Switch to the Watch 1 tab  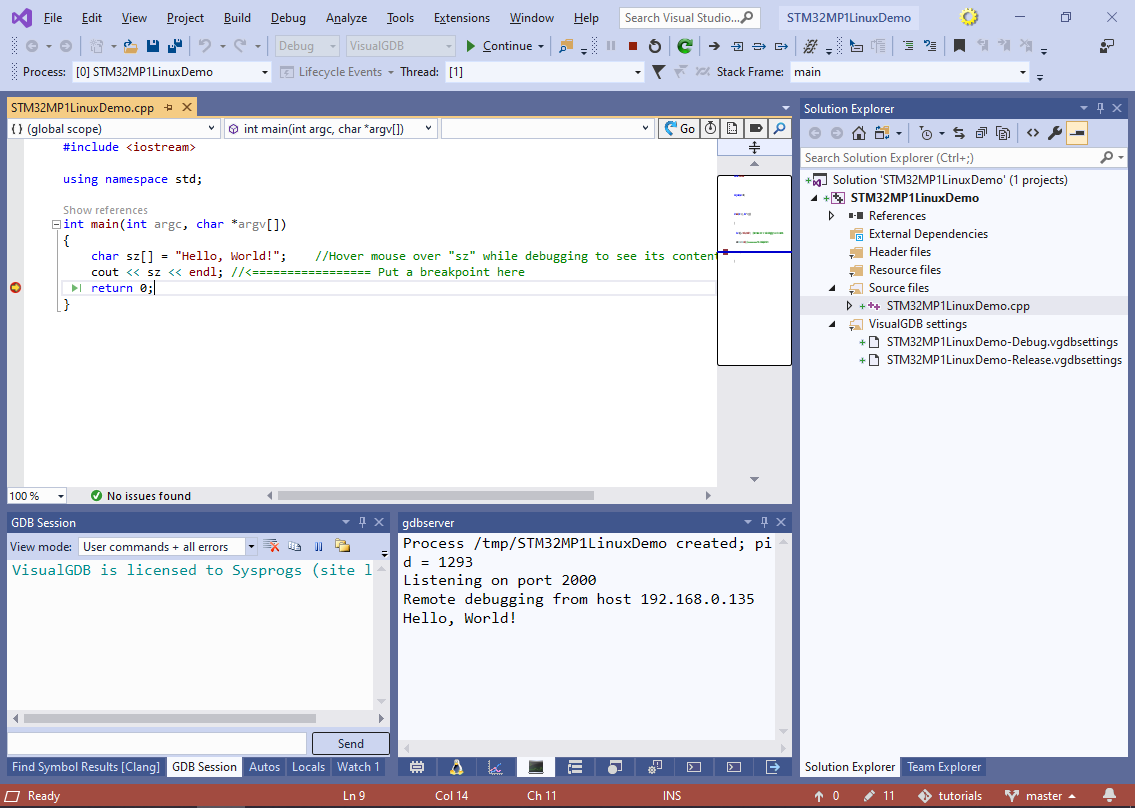(358, 767)
